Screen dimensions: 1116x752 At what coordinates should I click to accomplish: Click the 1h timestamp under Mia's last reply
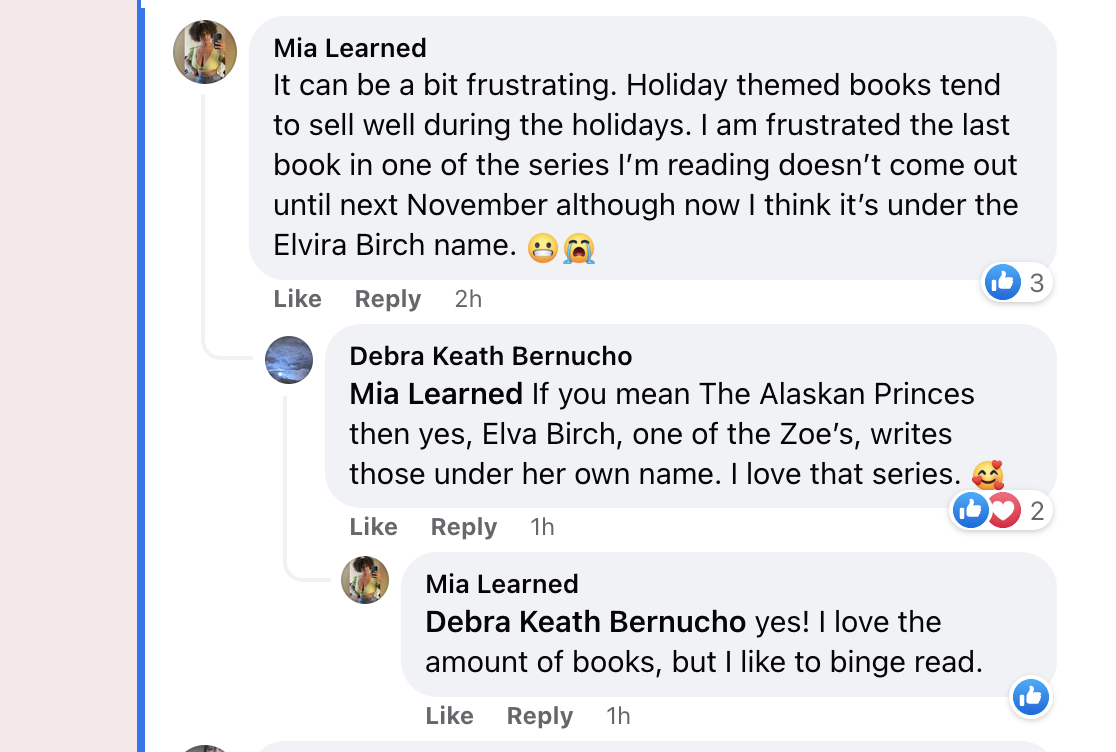point(618,716)
